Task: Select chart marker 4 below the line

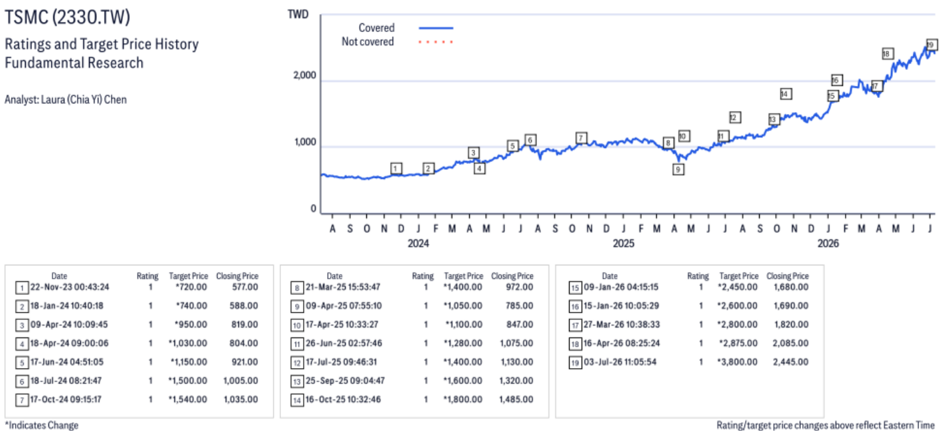Action: coord(479,169)
